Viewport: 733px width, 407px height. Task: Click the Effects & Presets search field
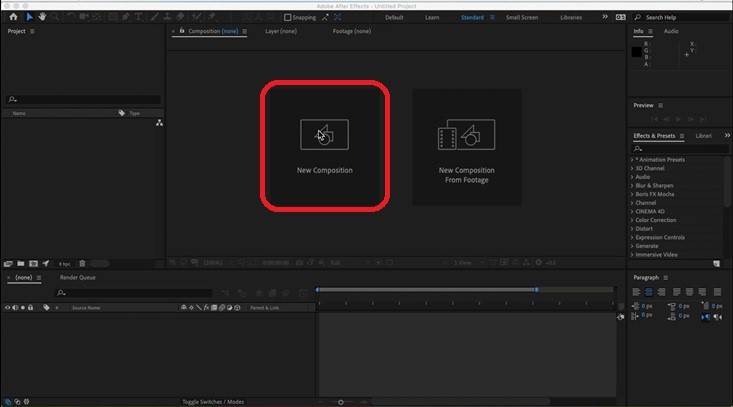pos(680,149)
